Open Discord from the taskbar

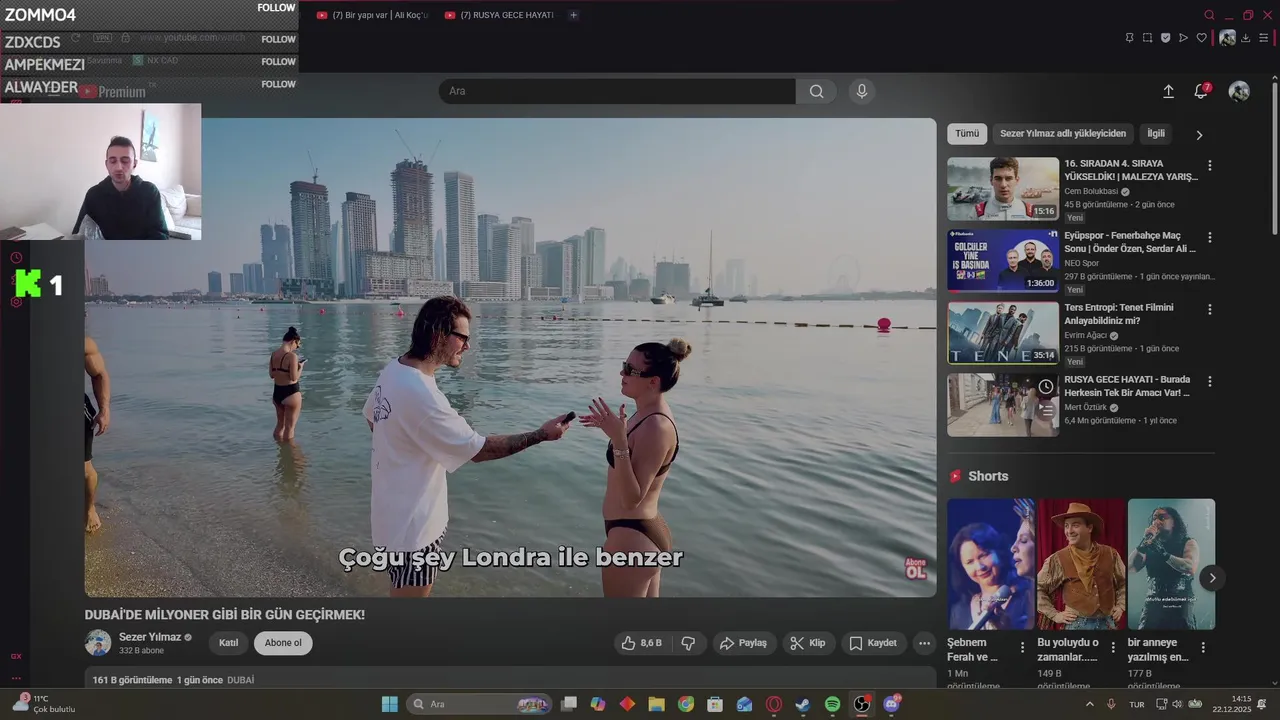click(891, 704)
